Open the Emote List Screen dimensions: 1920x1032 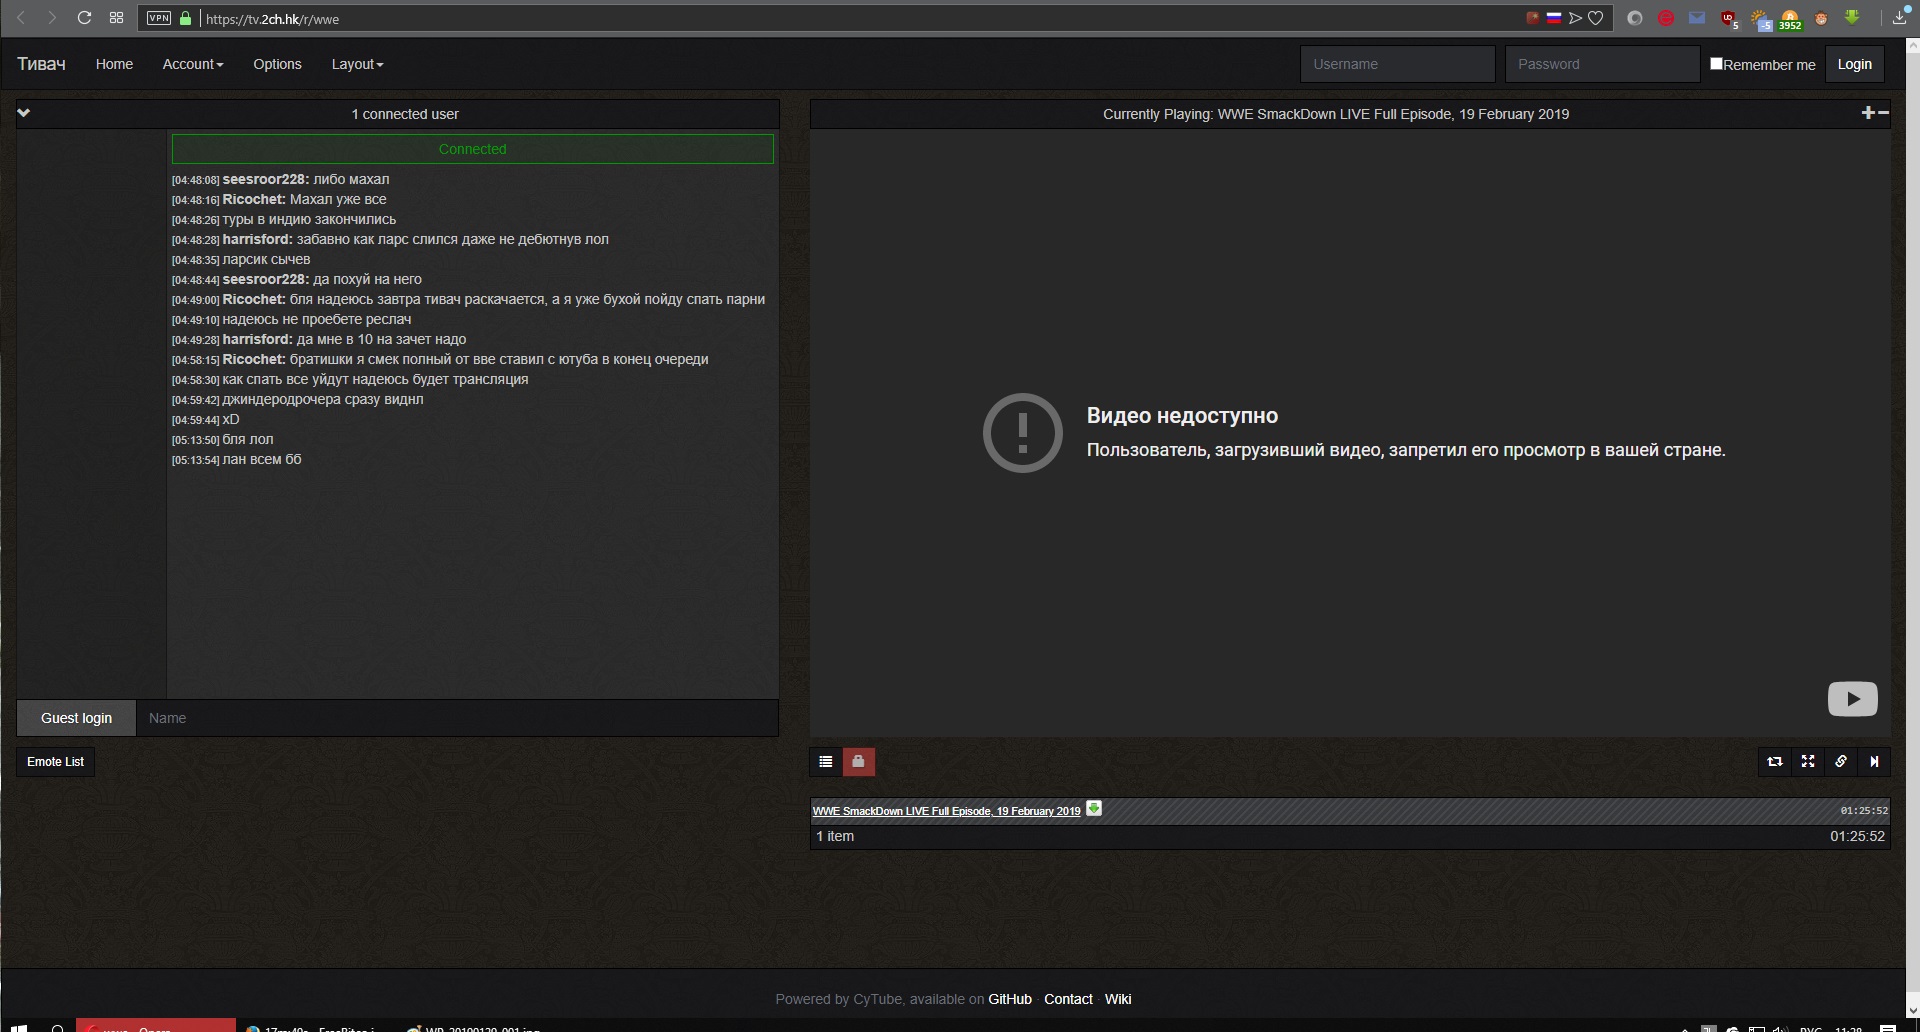55,762
